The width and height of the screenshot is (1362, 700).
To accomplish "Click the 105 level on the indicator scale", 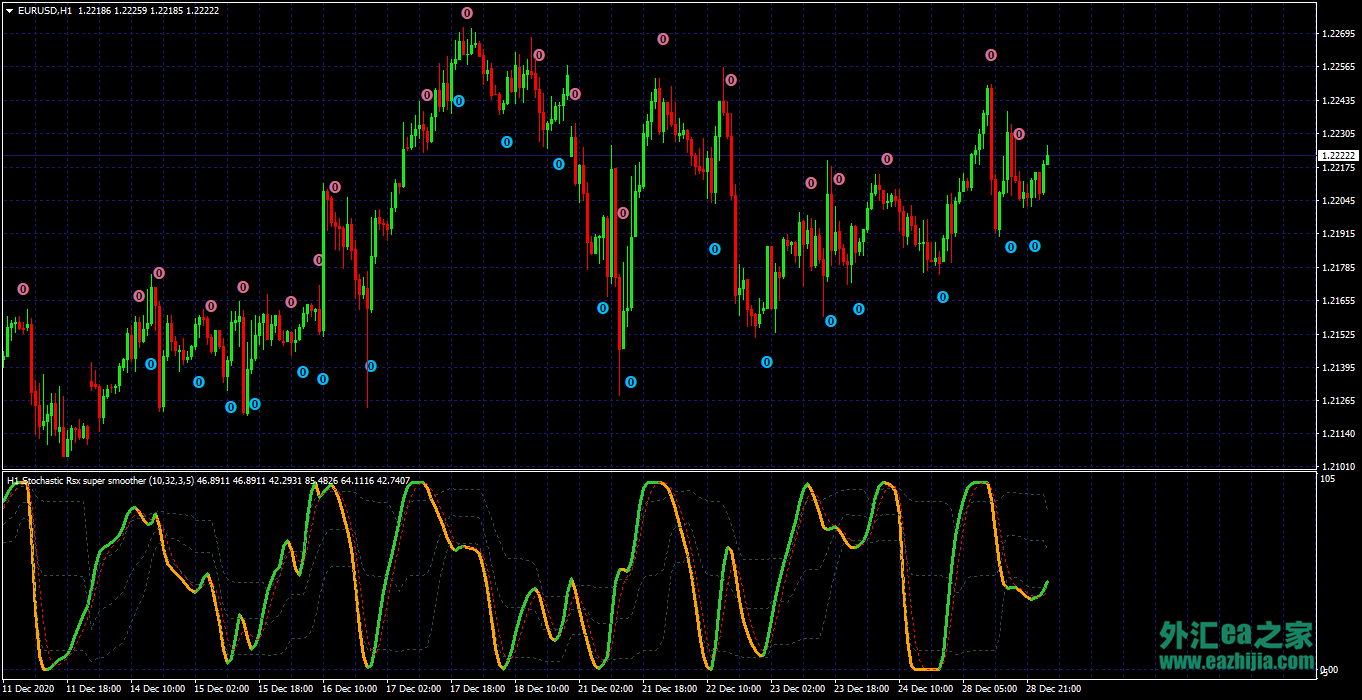I will tap(1328, 480).
